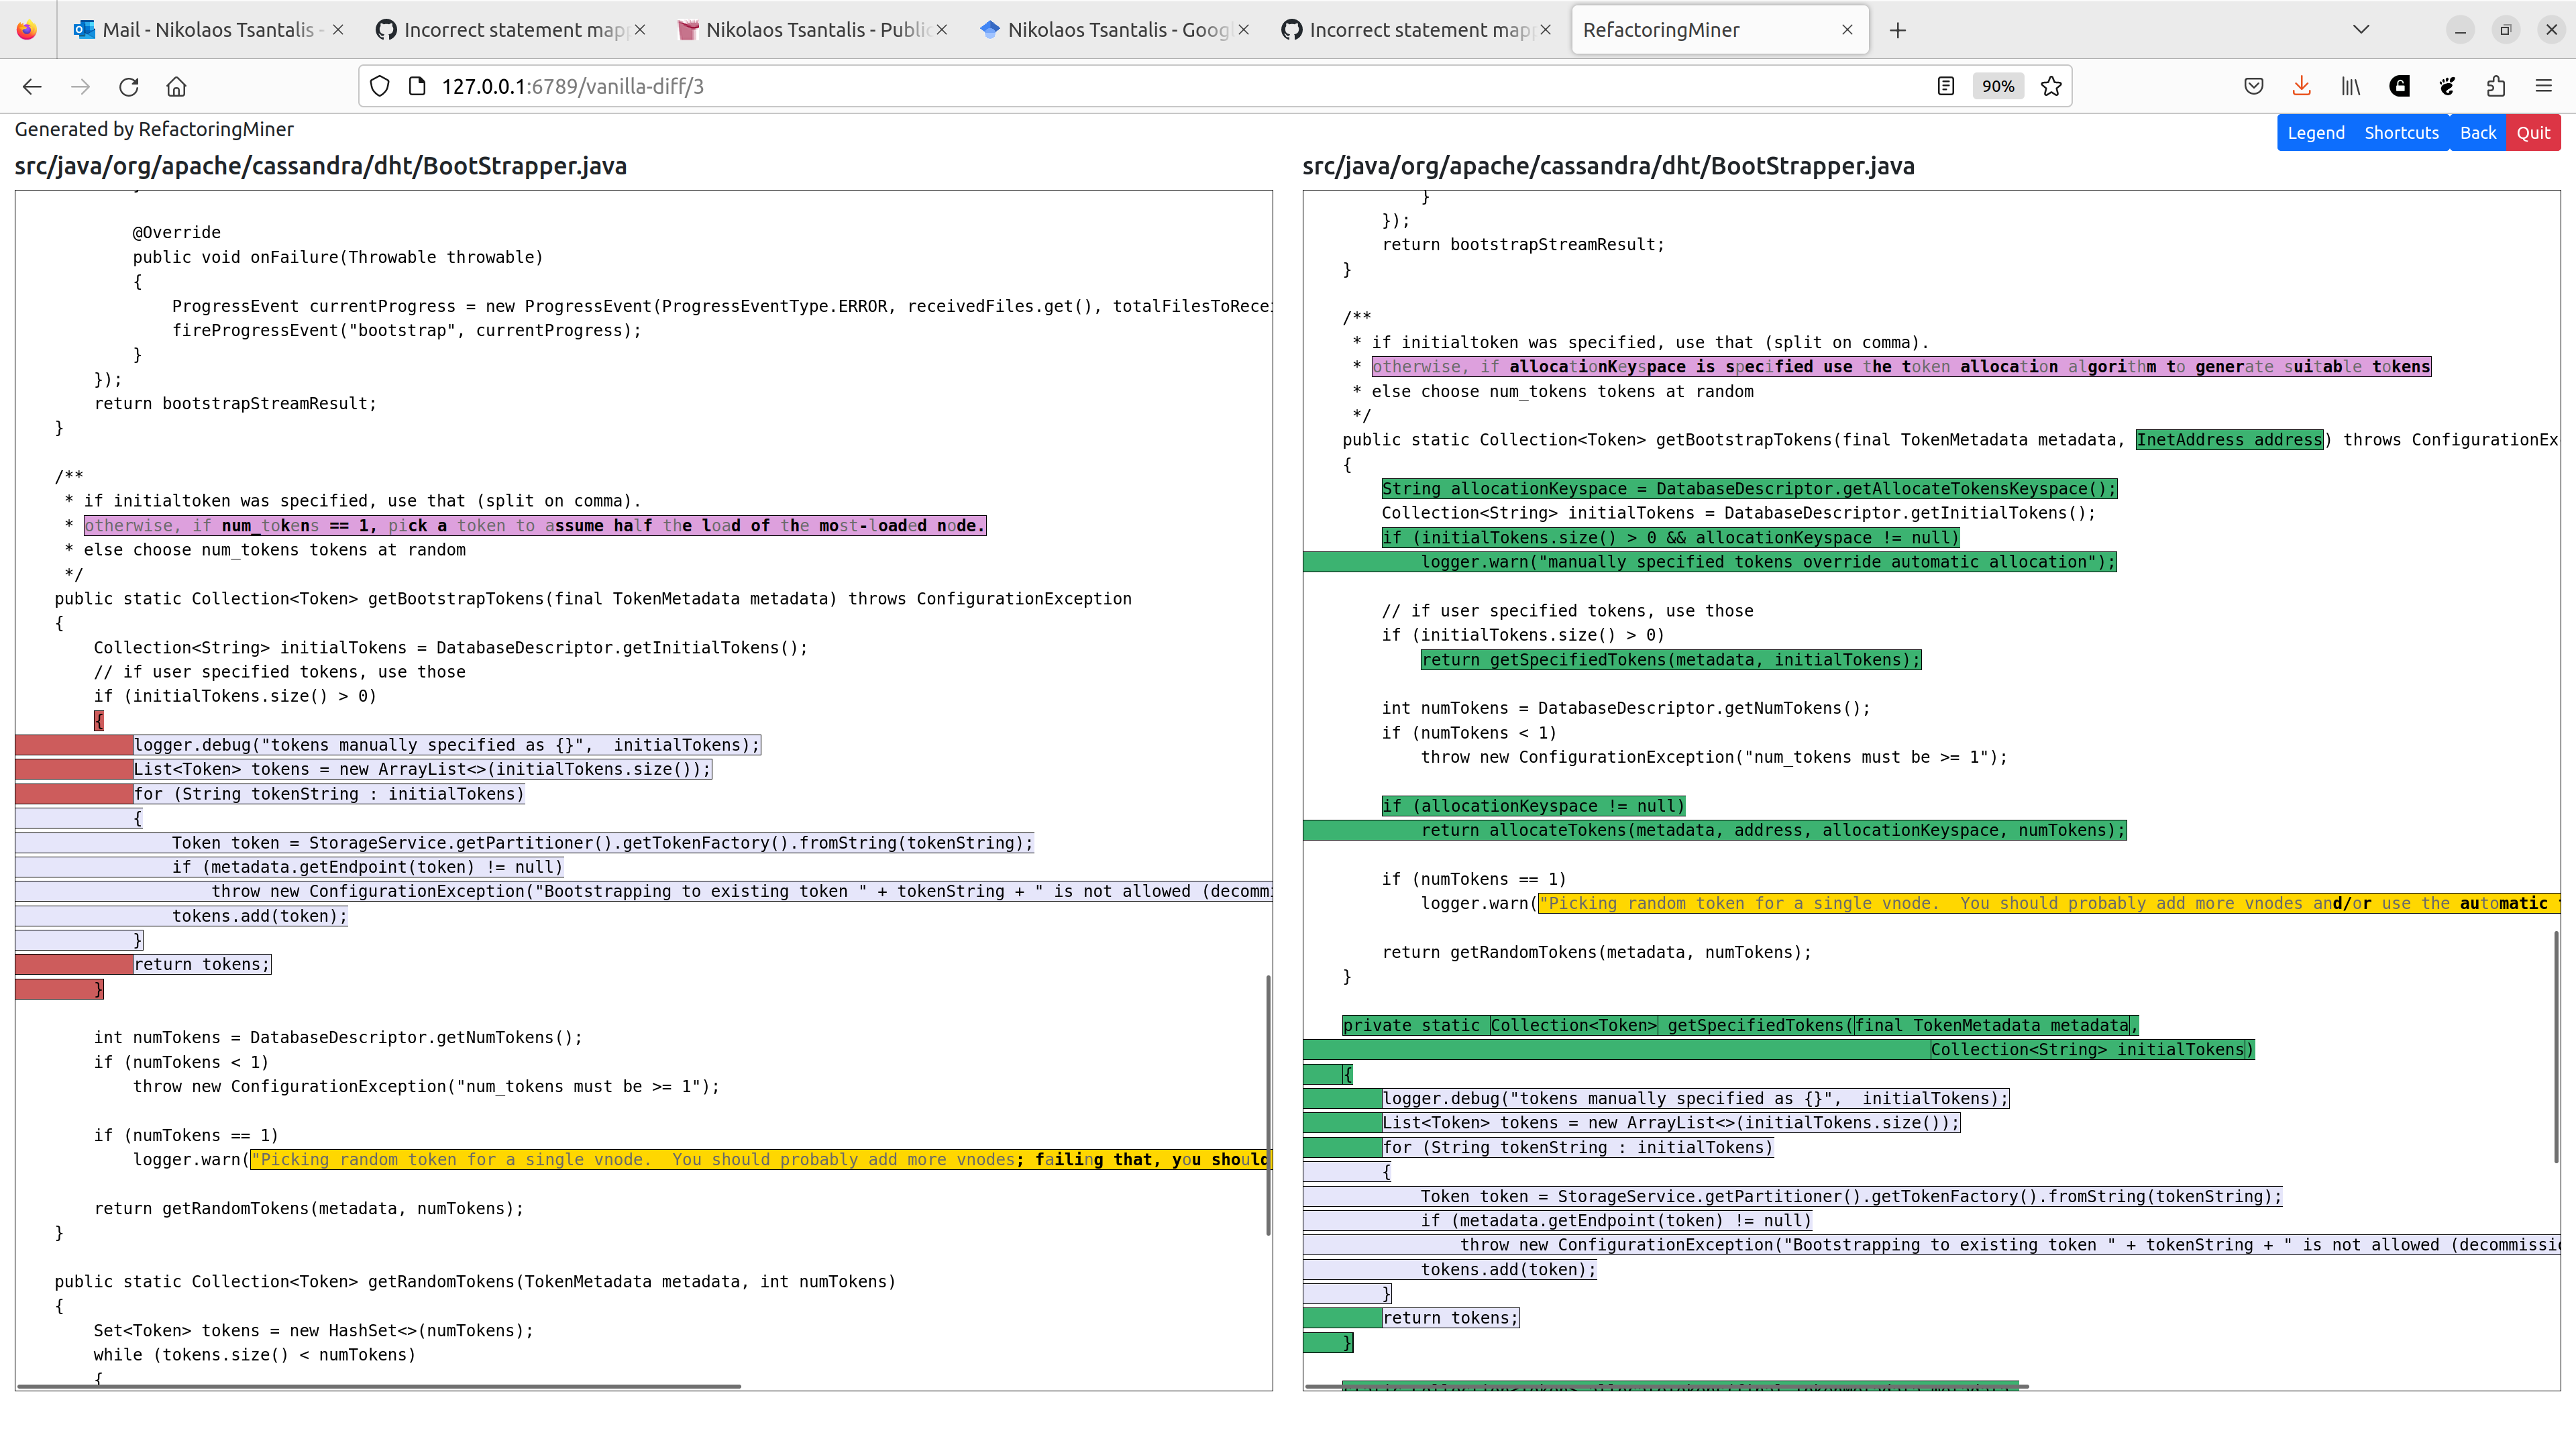Open the GNOME extension toolbar icon
Screen dimensions: 2576x1449
coord(2447,86)
